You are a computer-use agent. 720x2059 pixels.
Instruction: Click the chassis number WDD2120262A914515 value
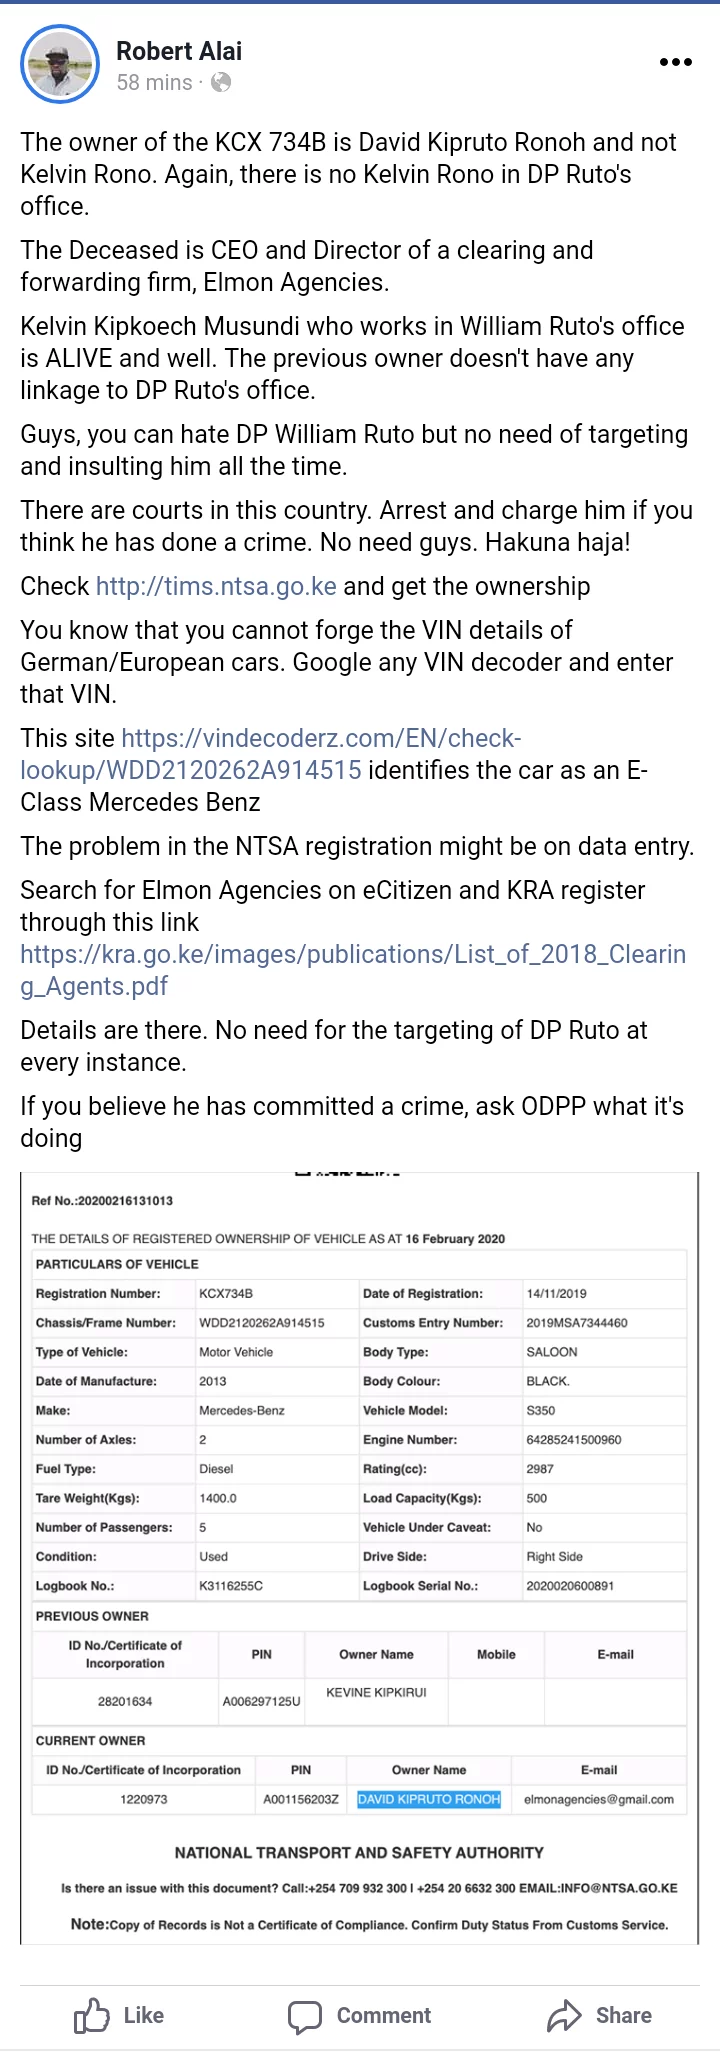tap(262, 1323)
